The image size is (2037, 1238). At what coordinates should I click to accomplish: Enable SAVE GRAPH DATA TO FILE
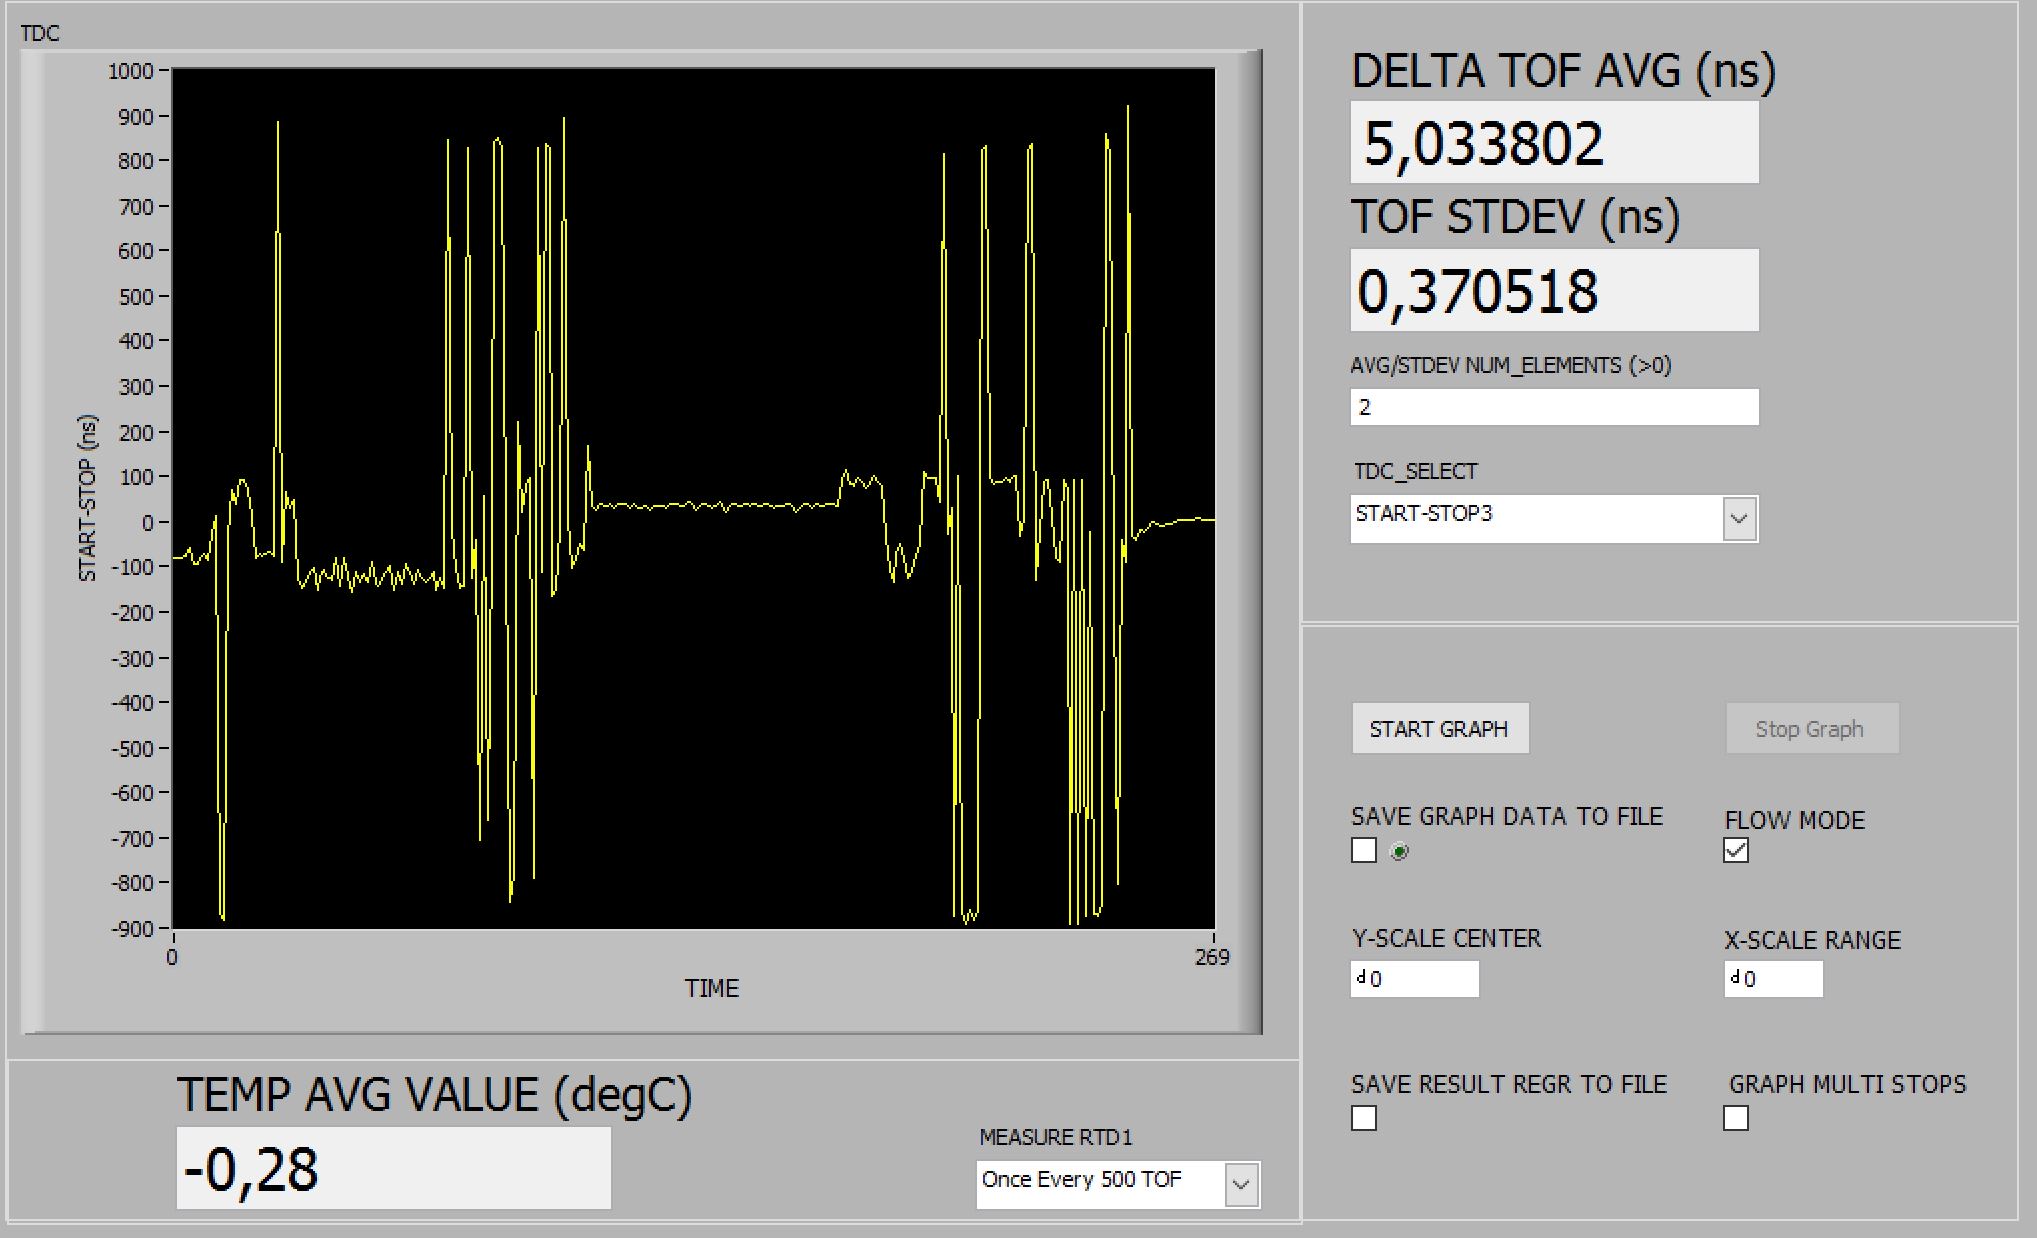pyautogui.click(x=1366, y=851)
